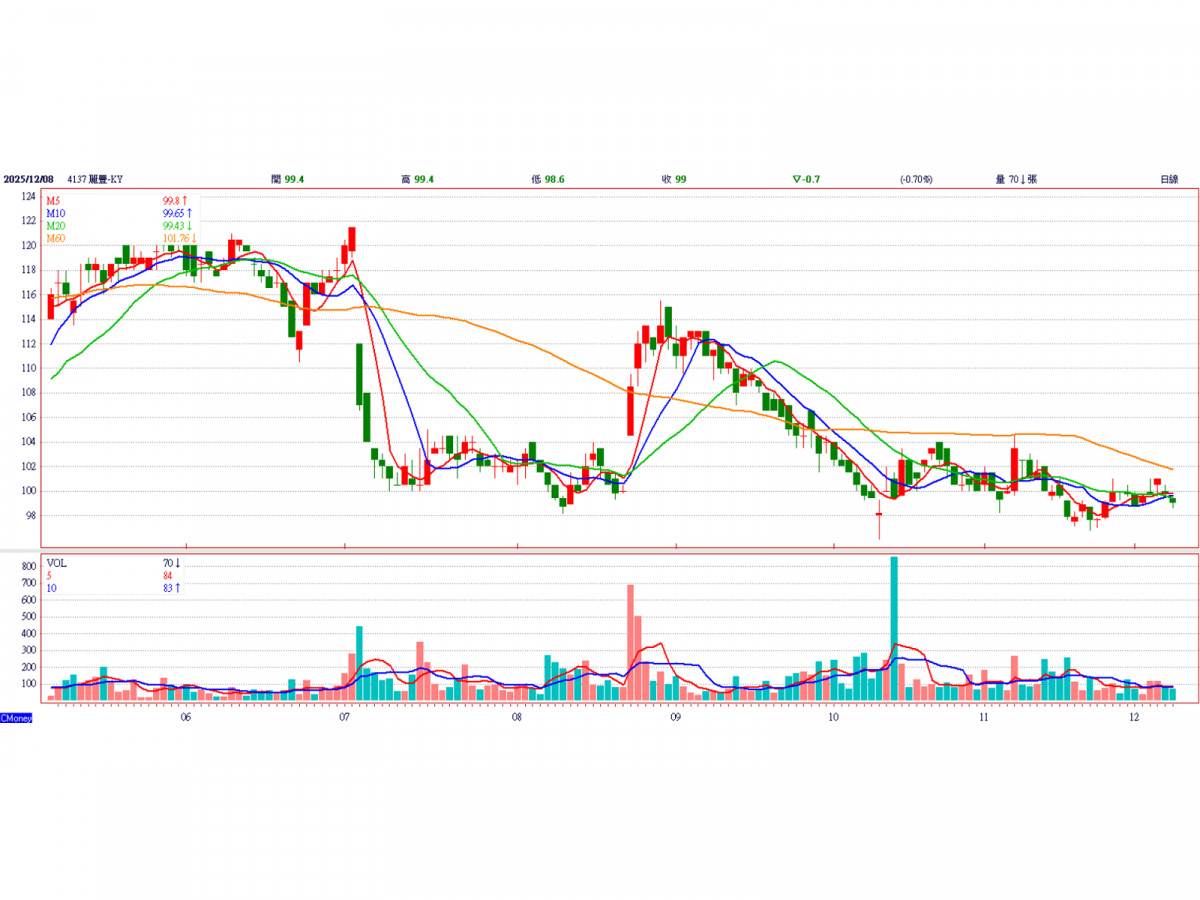Click the 2025/12/08 date in header
1200x900 pixels.
pos(26,179)
